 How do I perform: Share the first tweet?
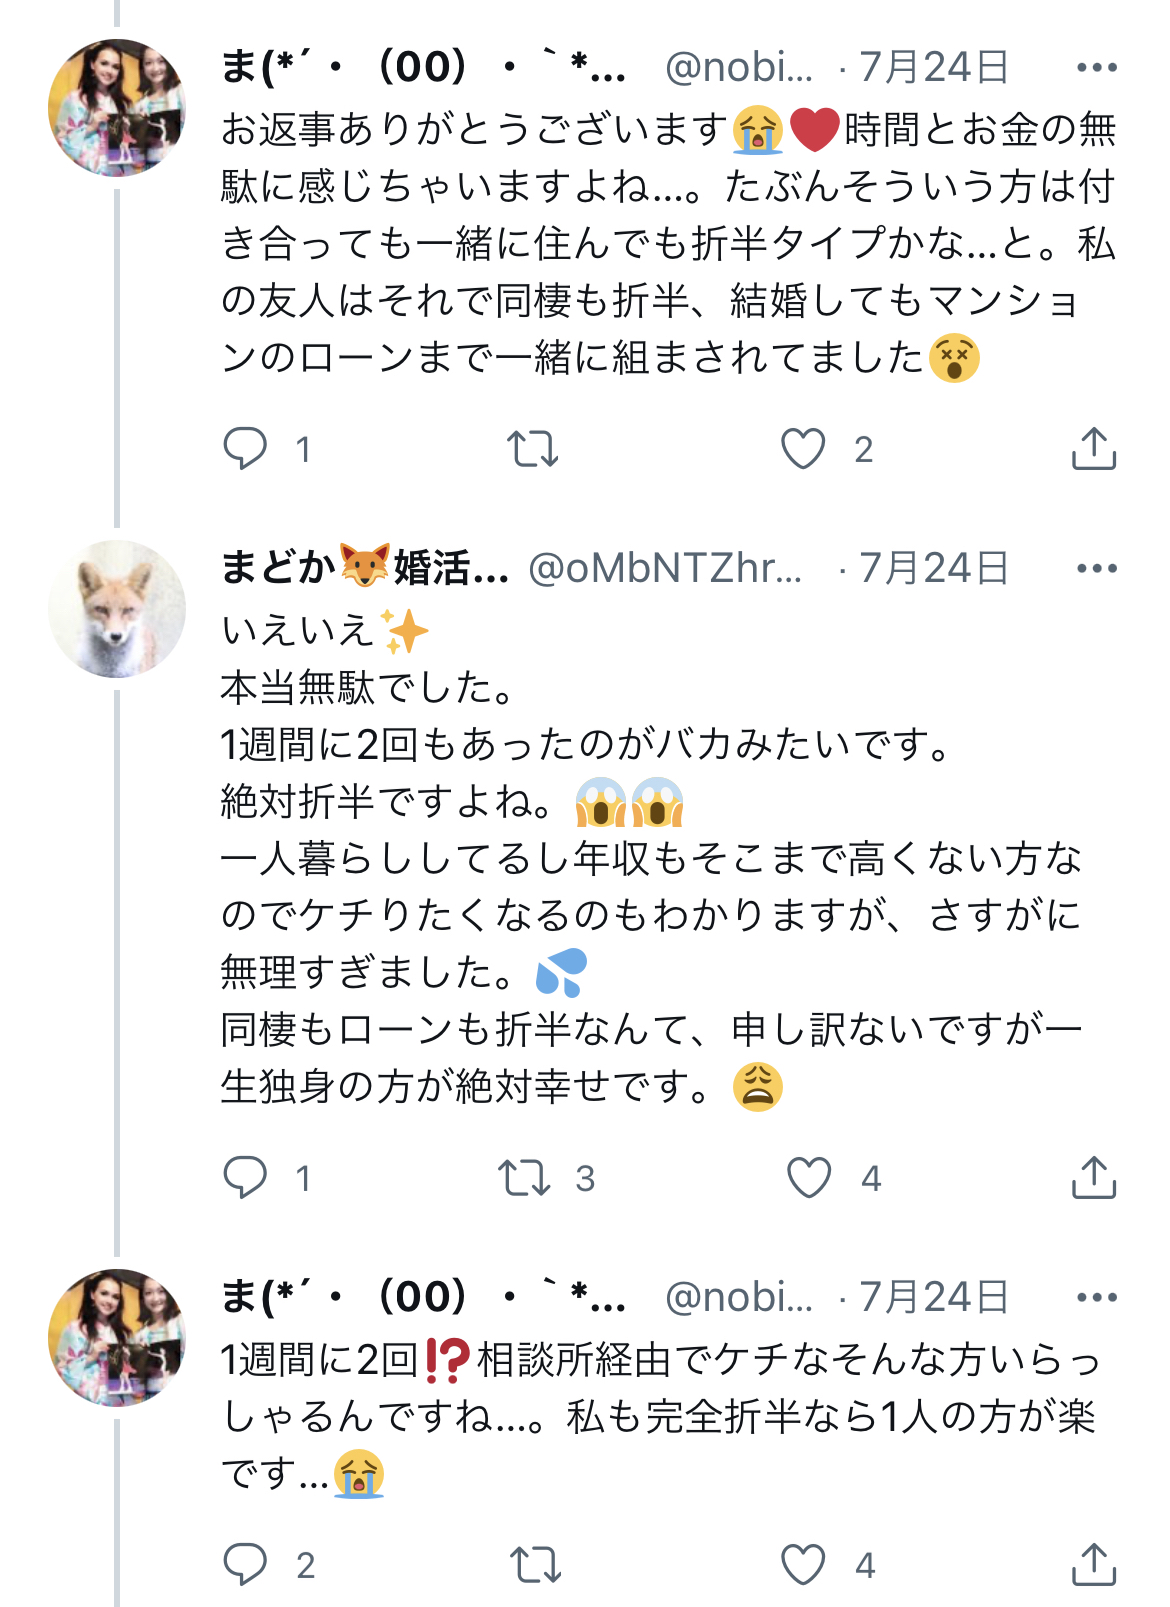tap(1093, 449)
